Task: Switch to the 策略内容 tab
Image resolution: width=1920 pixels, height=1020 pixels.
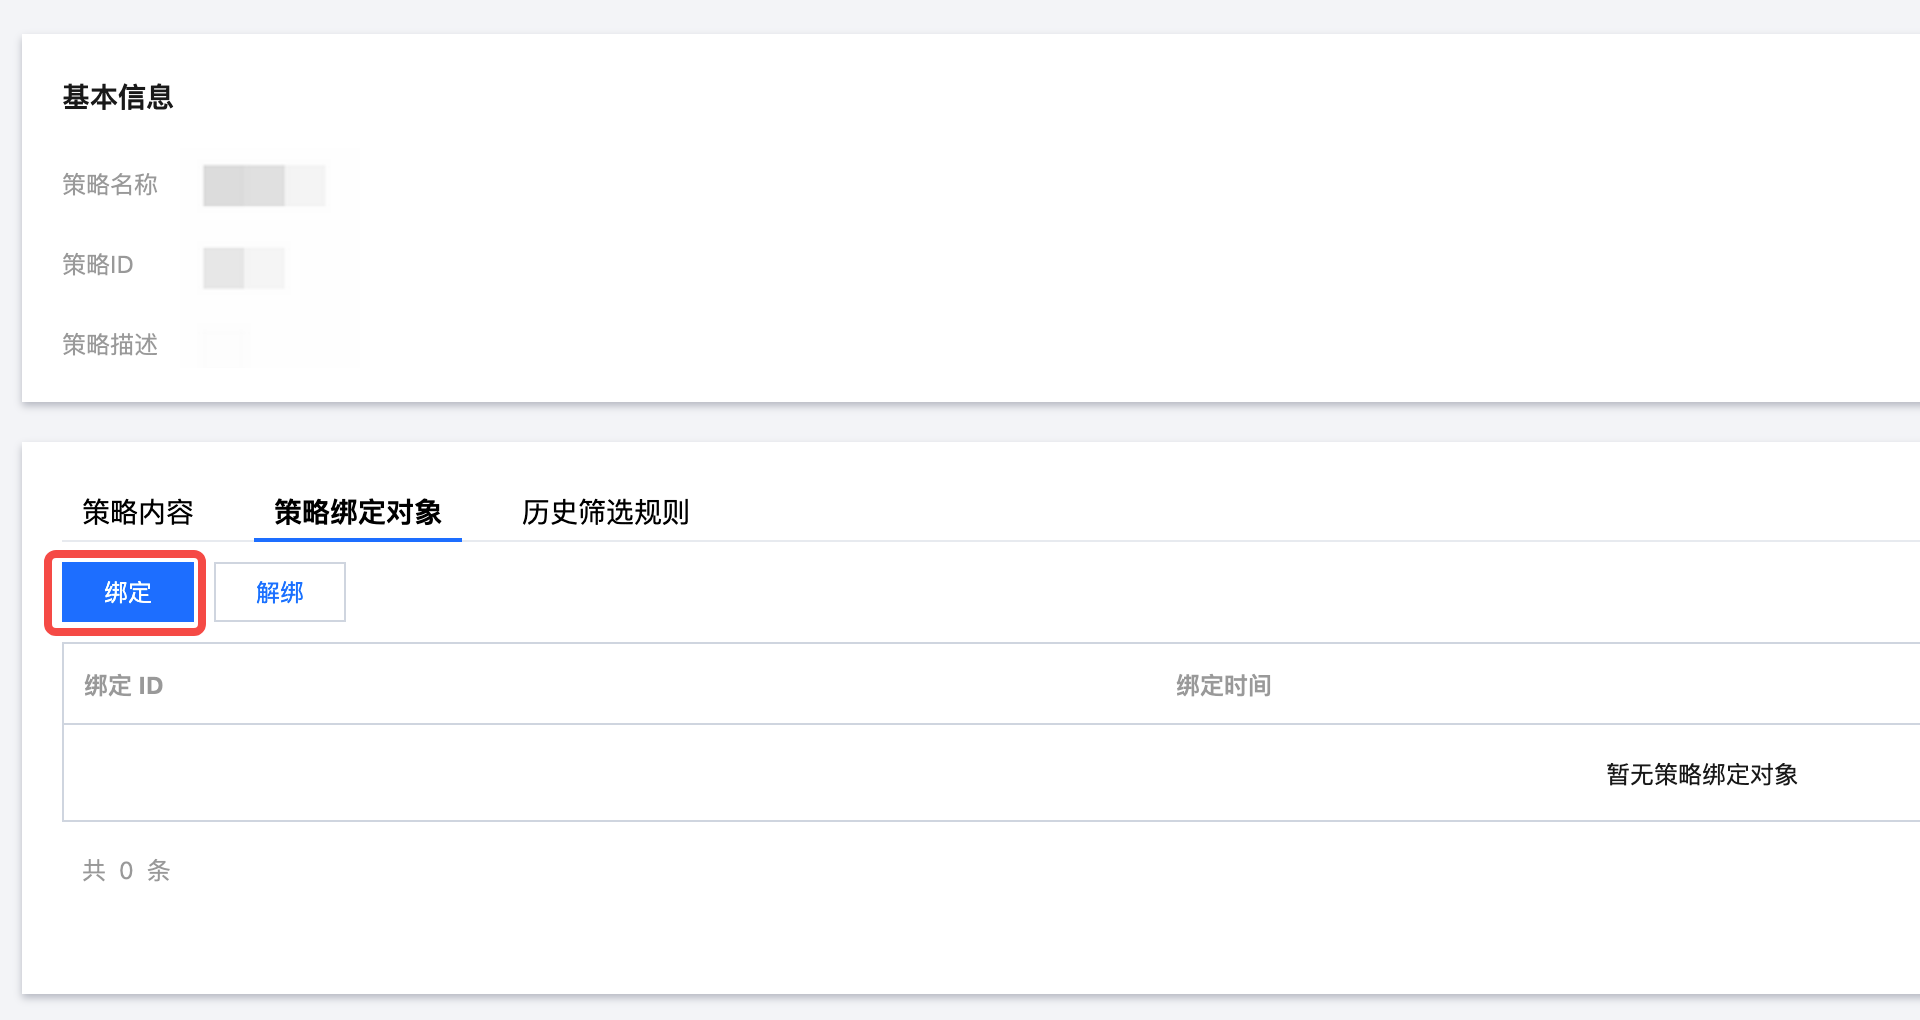Action: pyautogui.click(x=138, y=512)
